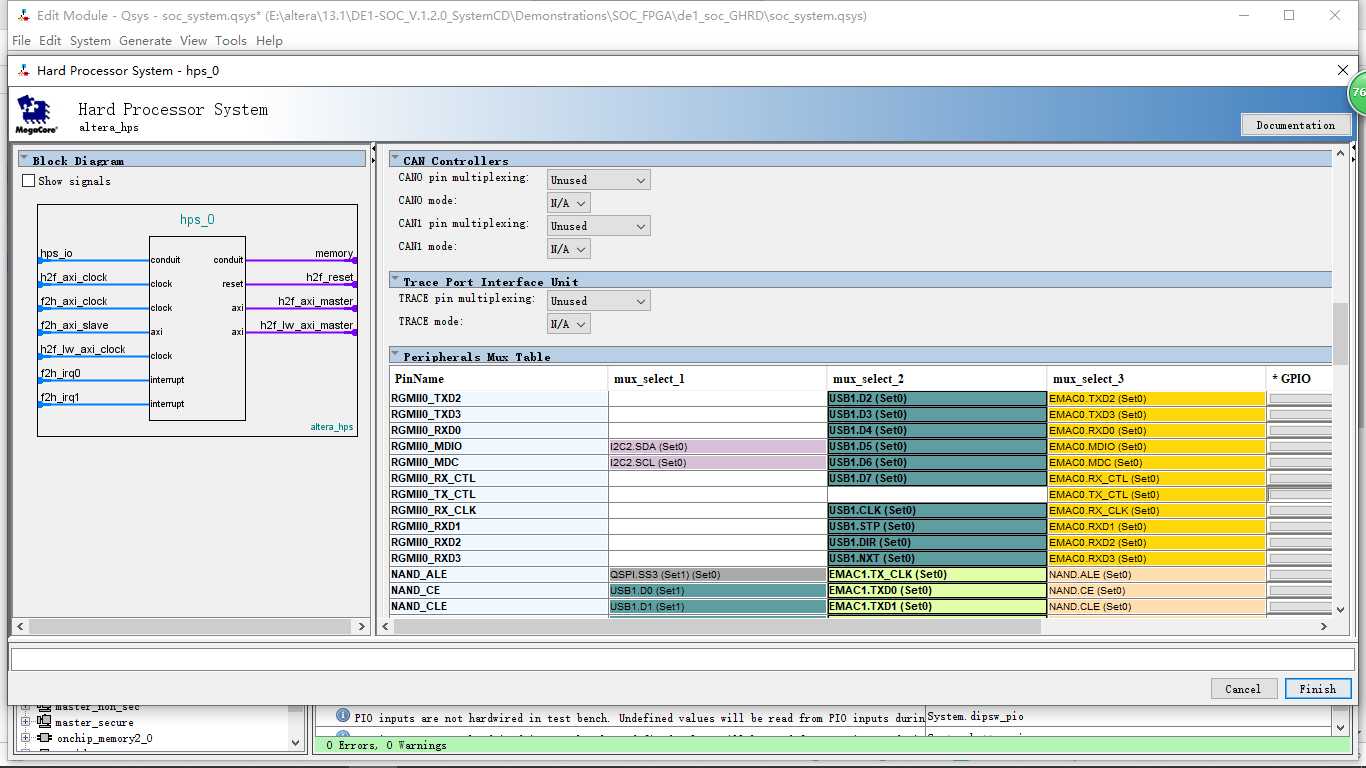The width and height of the screenshot is (1366, 768).
Task: Select USB1.NXT (Set0) mux cell
Action: point(937,558)
